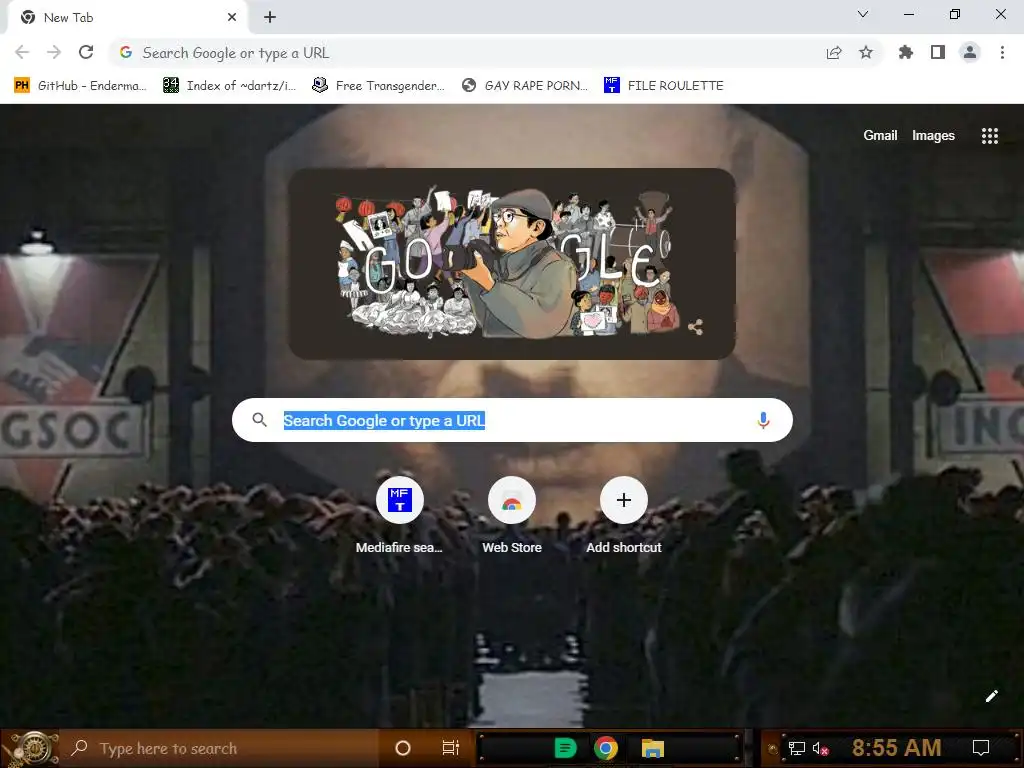Open the Web Store shortcut
The height and width of the screenshot is (768, 1024).
(512, 516)
